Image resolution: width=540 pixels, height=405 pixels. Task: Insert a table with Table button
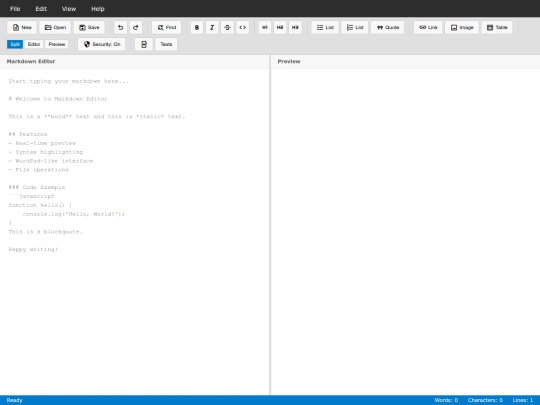coord(497,28)
